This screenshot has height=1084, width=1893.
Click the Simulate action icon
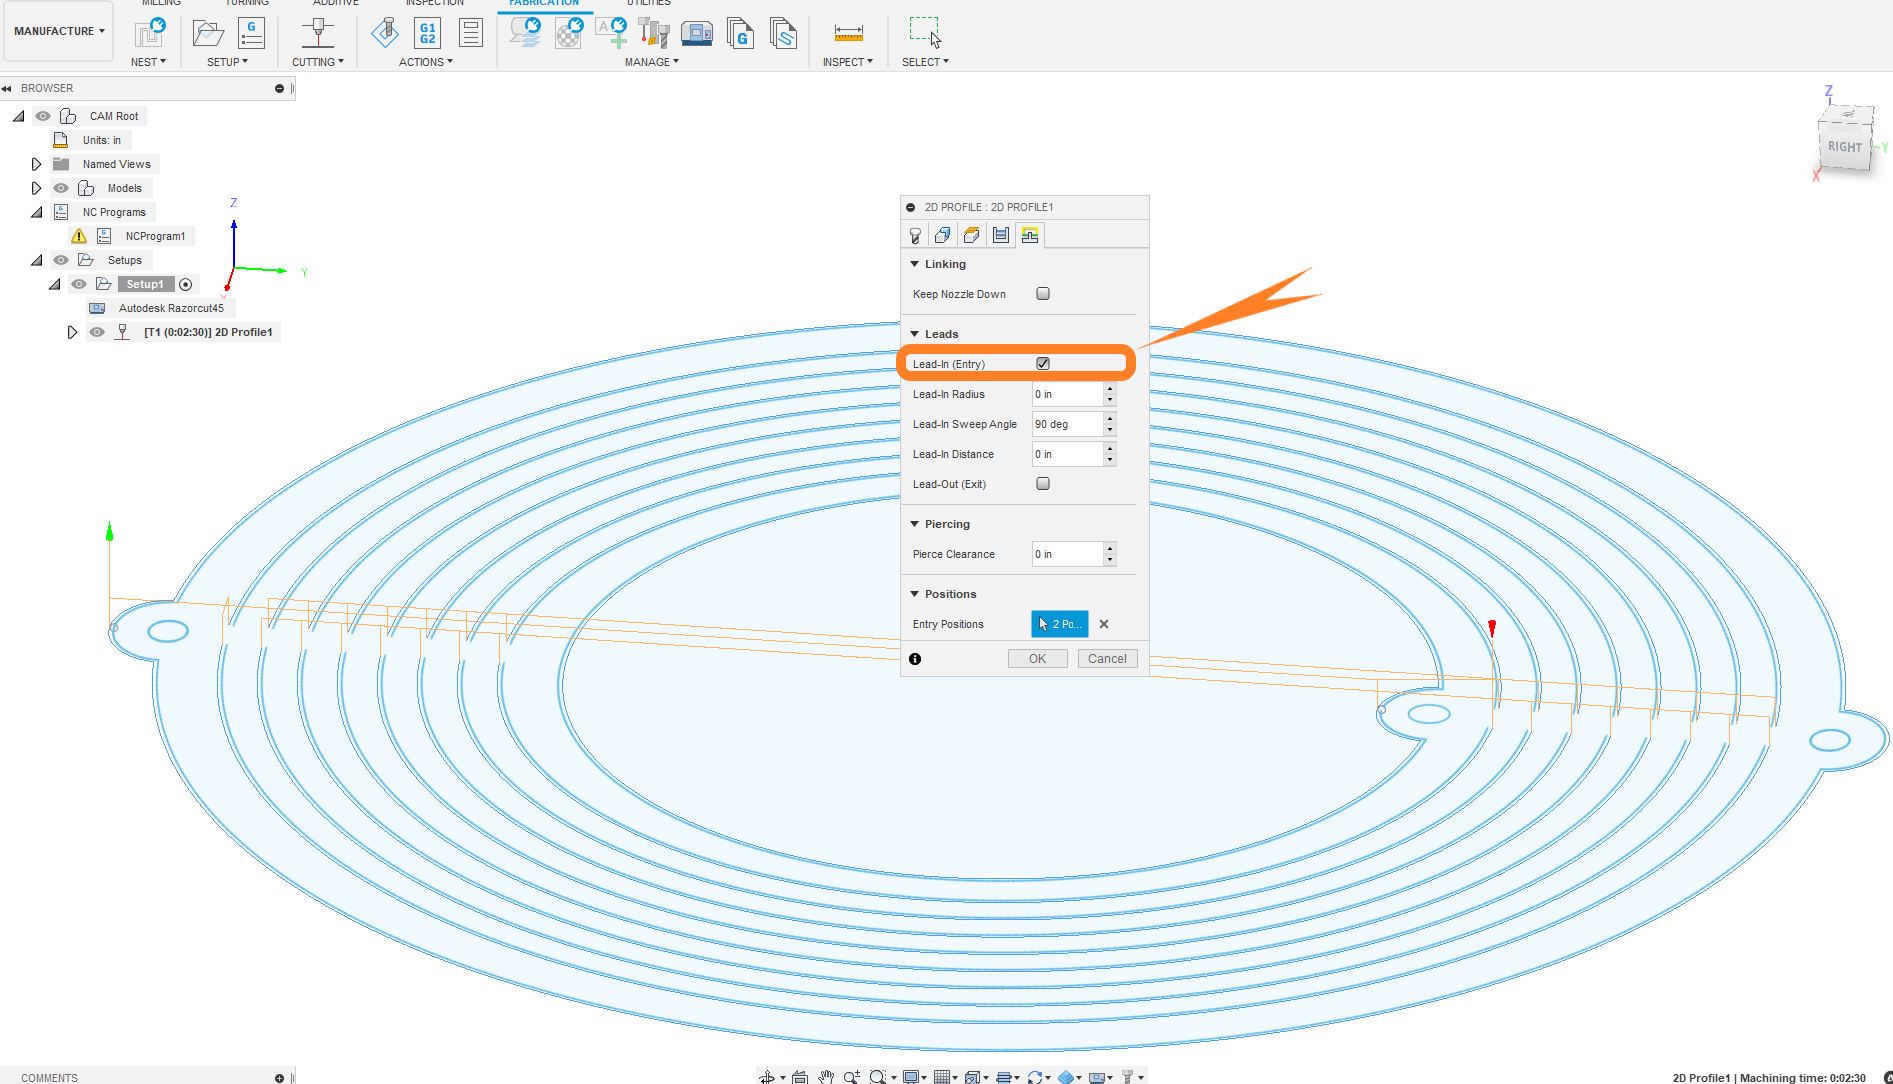[x=385, y=33]
